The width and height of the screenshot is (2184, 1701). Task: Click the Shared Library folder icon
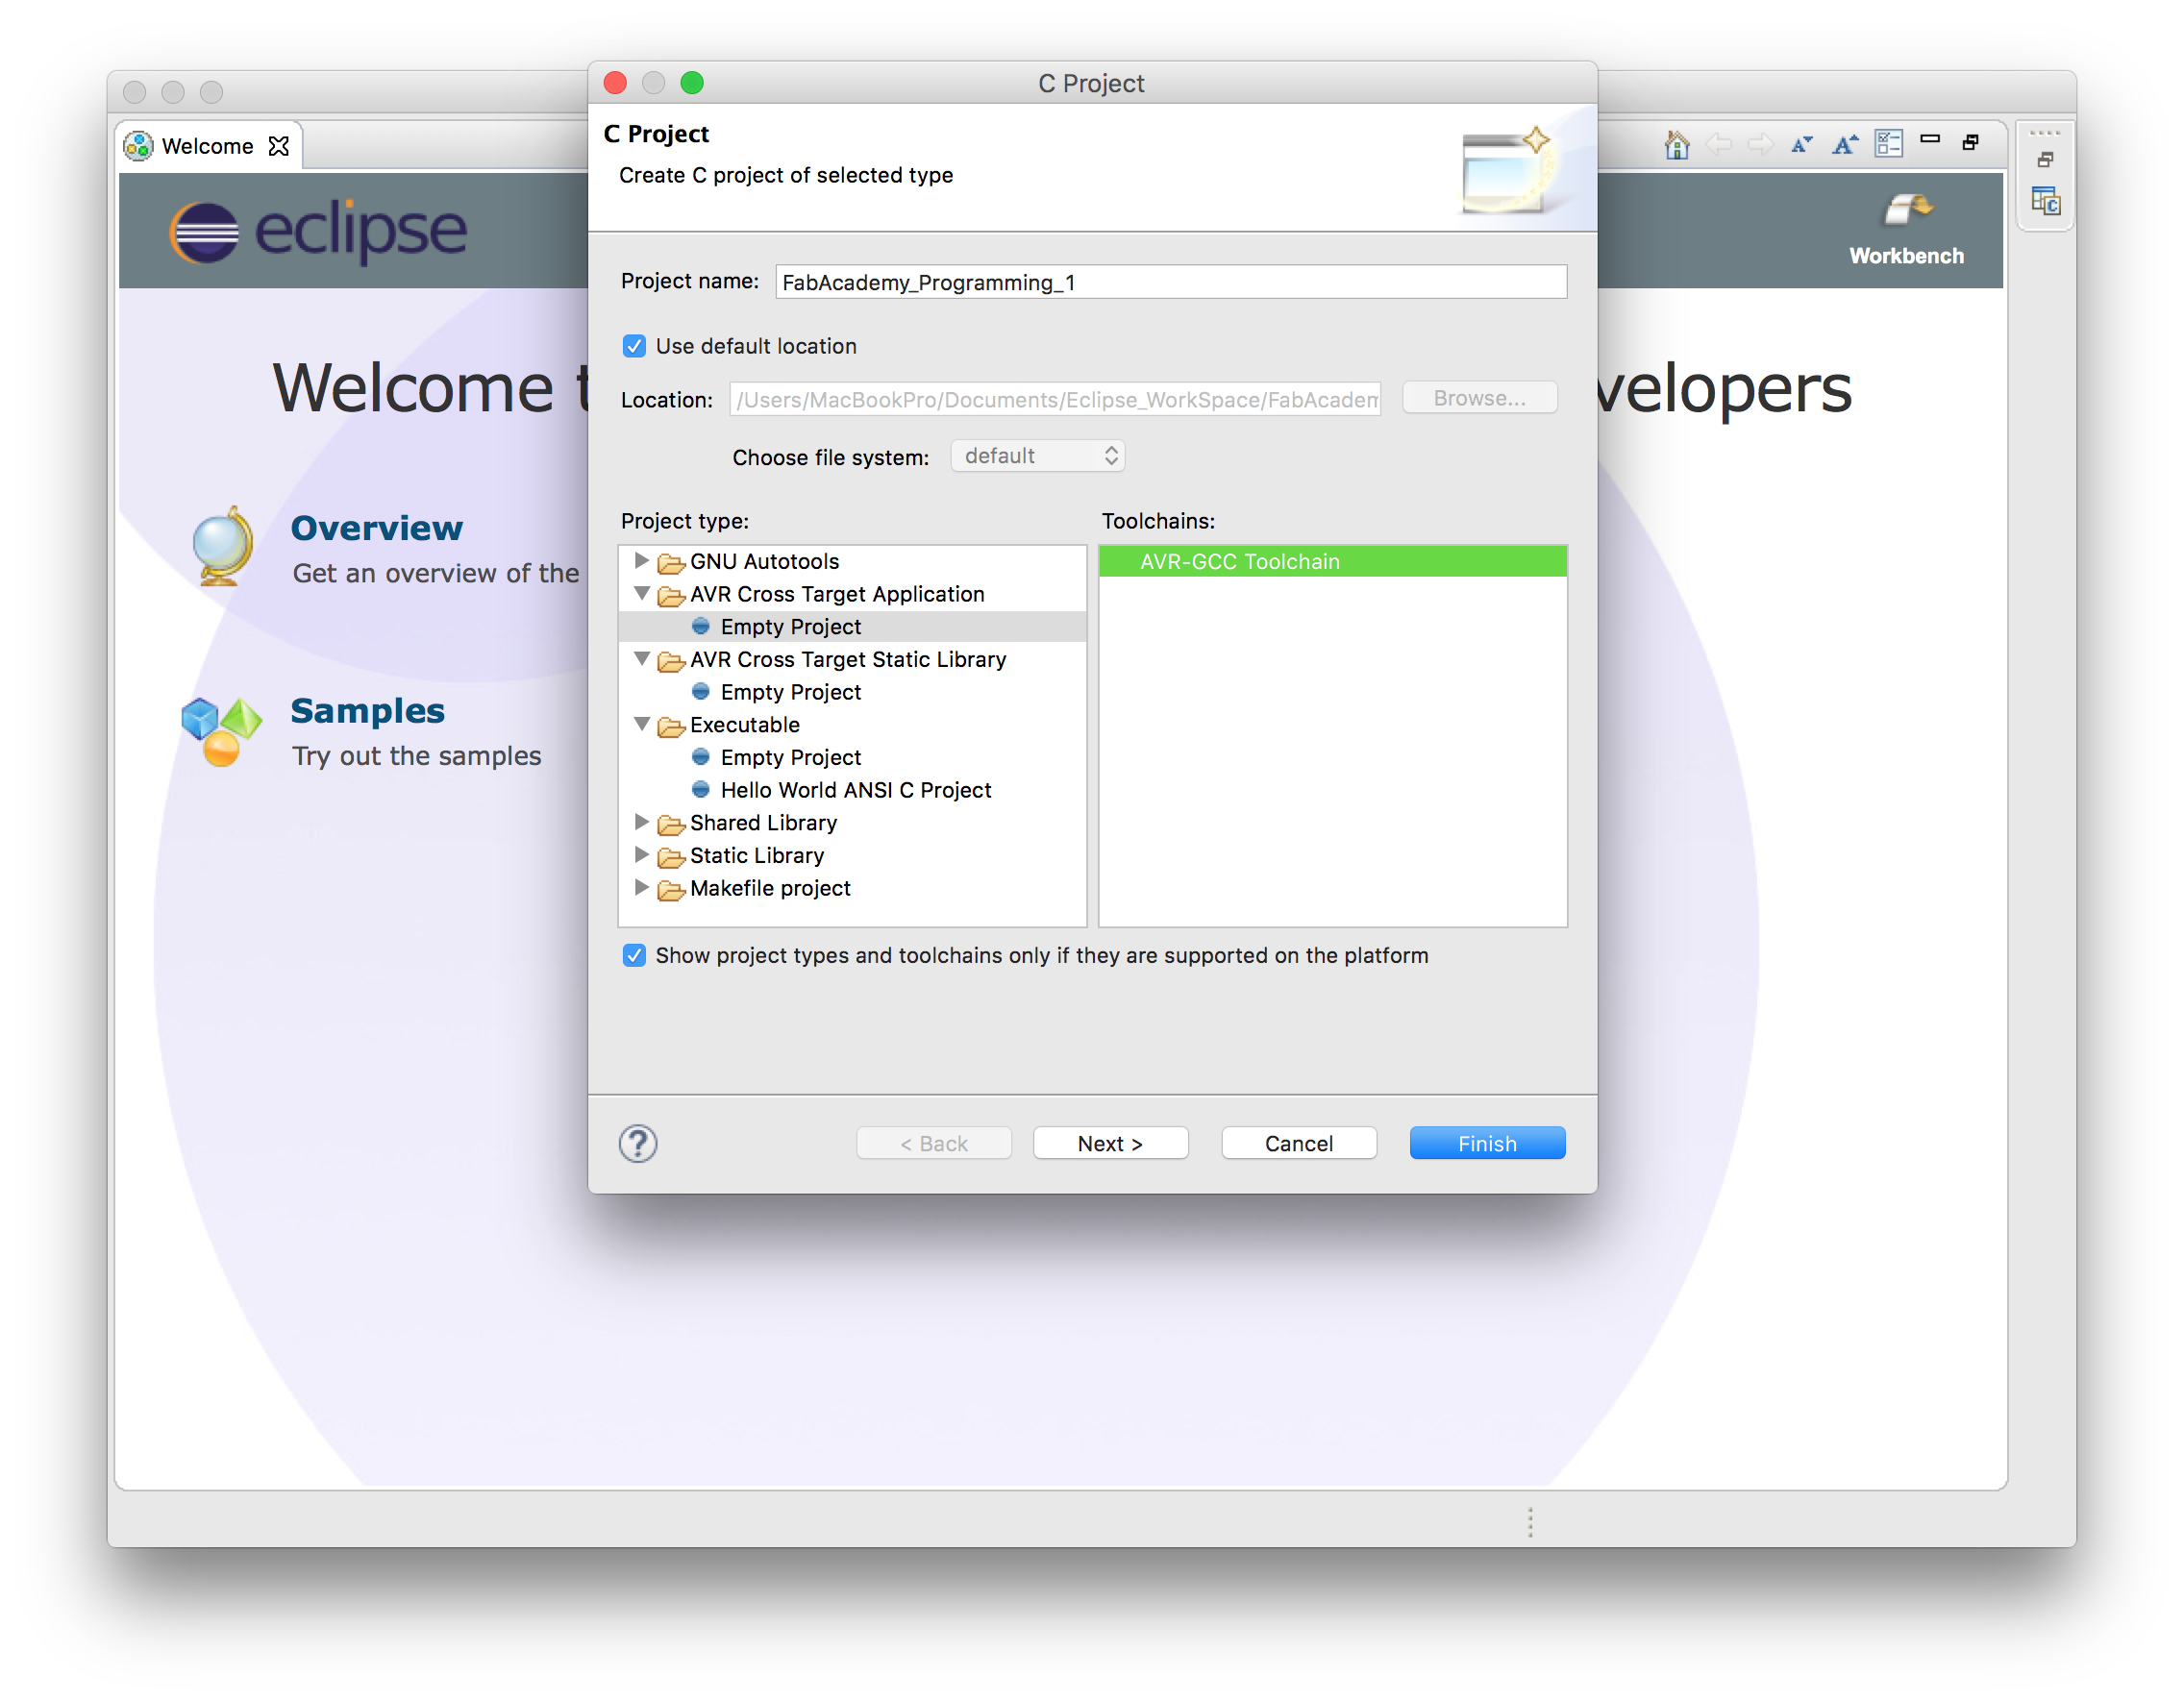click(x=670, y=824)
